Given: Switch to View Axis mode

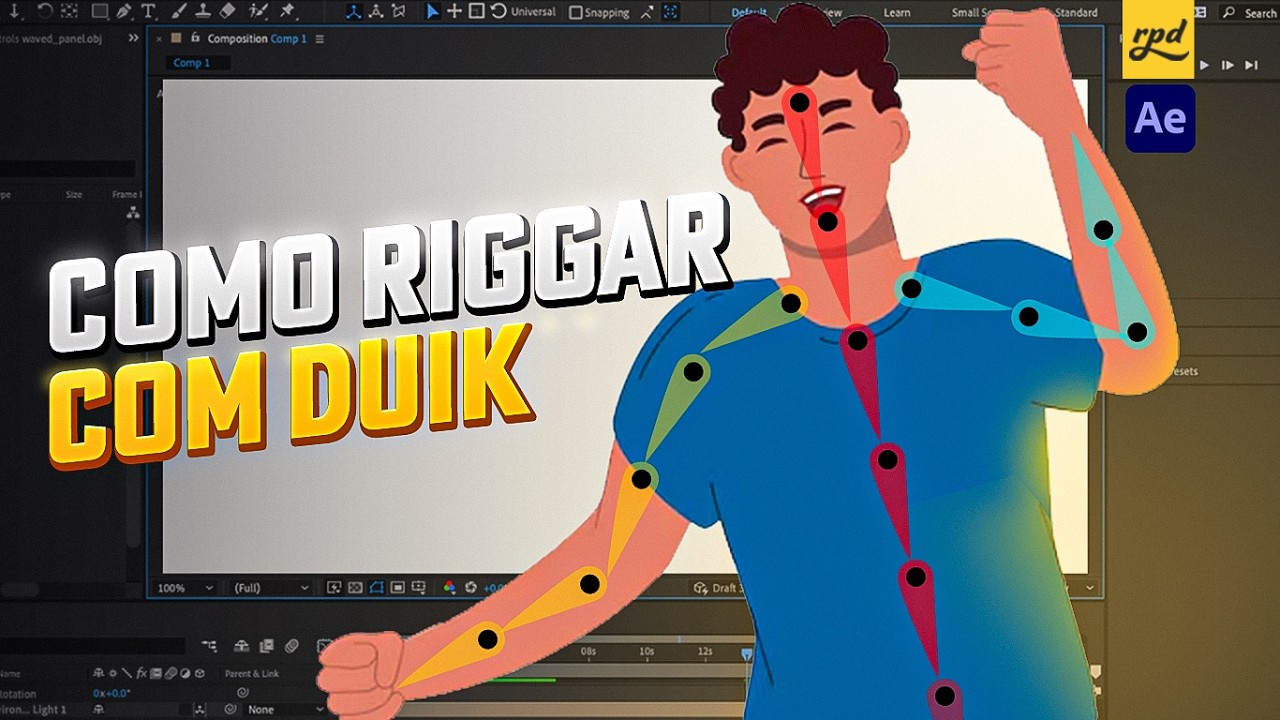Looking at the screenshot, I should coord(398,11).
